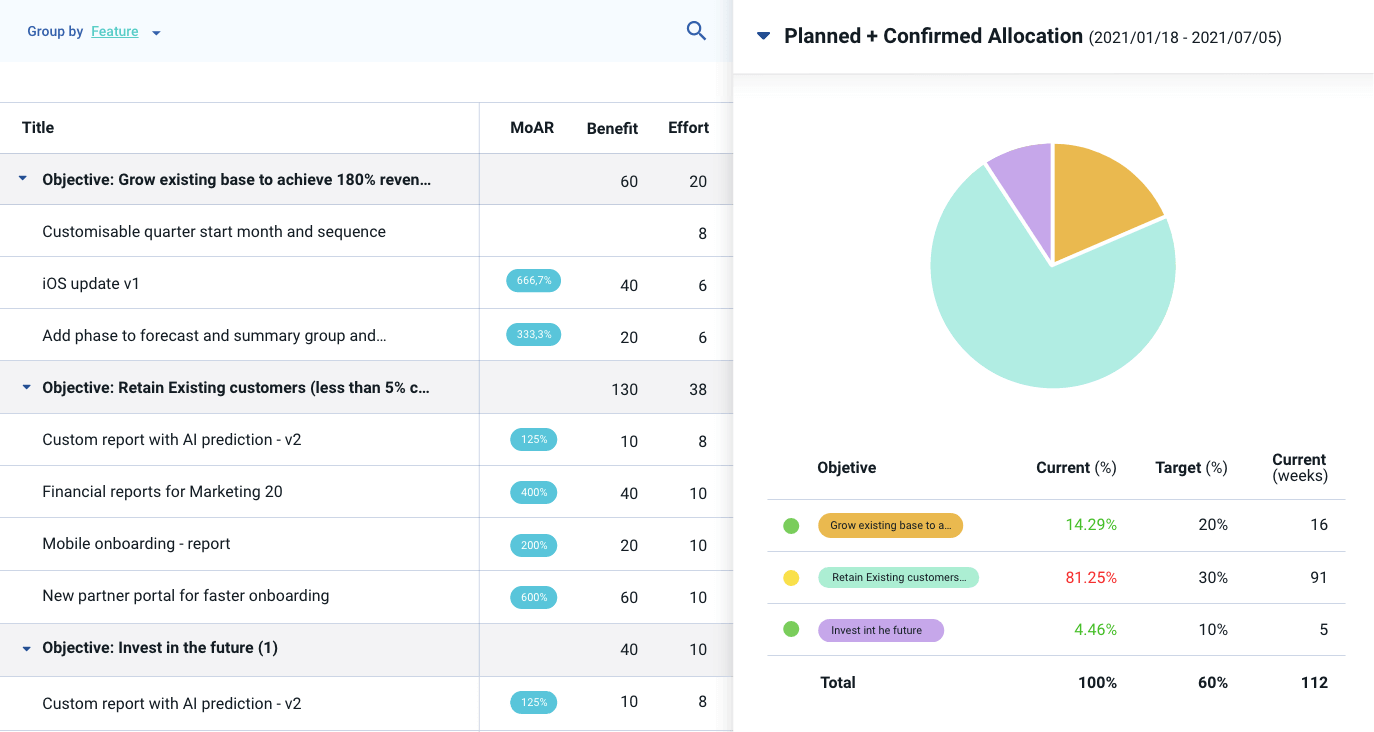Click the 130 benefit for Retain Existing customers objective
The height and width of the screenshot is (732, 1374).
click(x=625, y=389)
